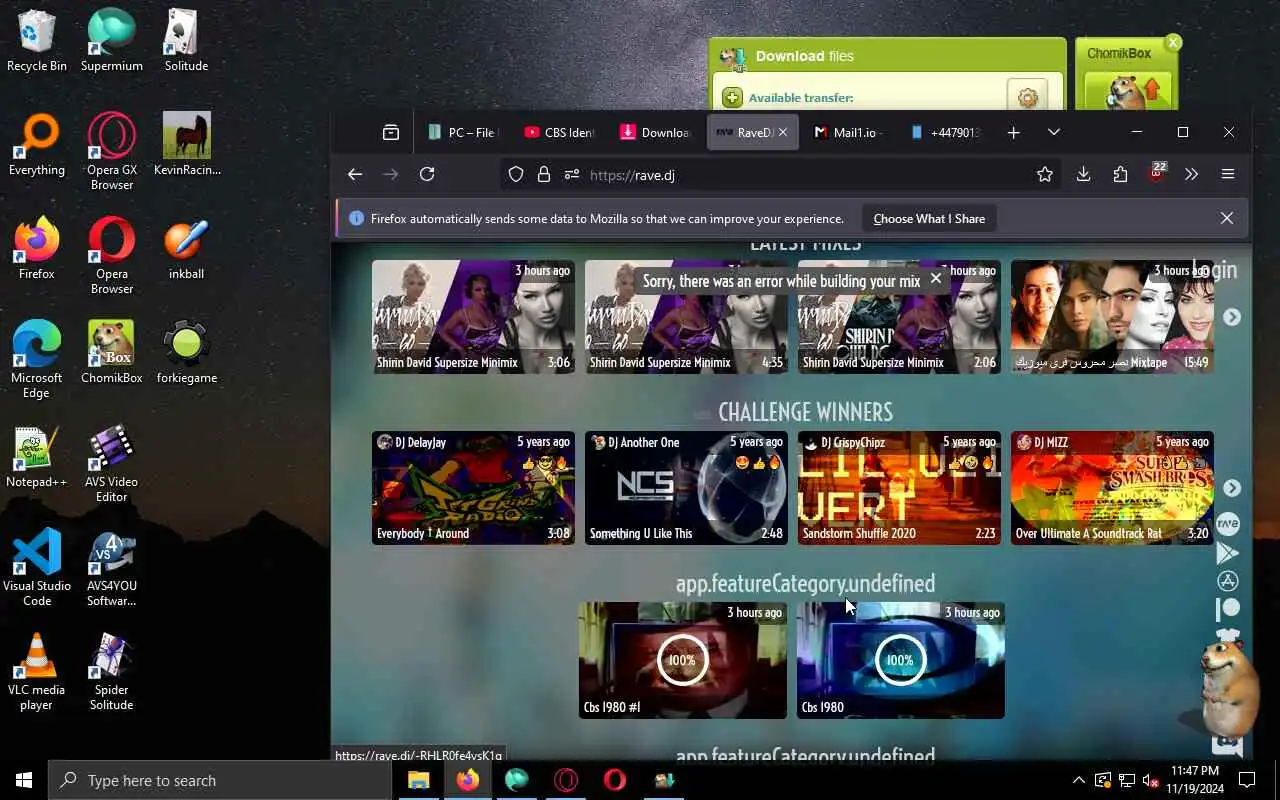Select the Opera Browser desktop shortcut
This screenshot has width=1280, height=800.
[112, 255]
